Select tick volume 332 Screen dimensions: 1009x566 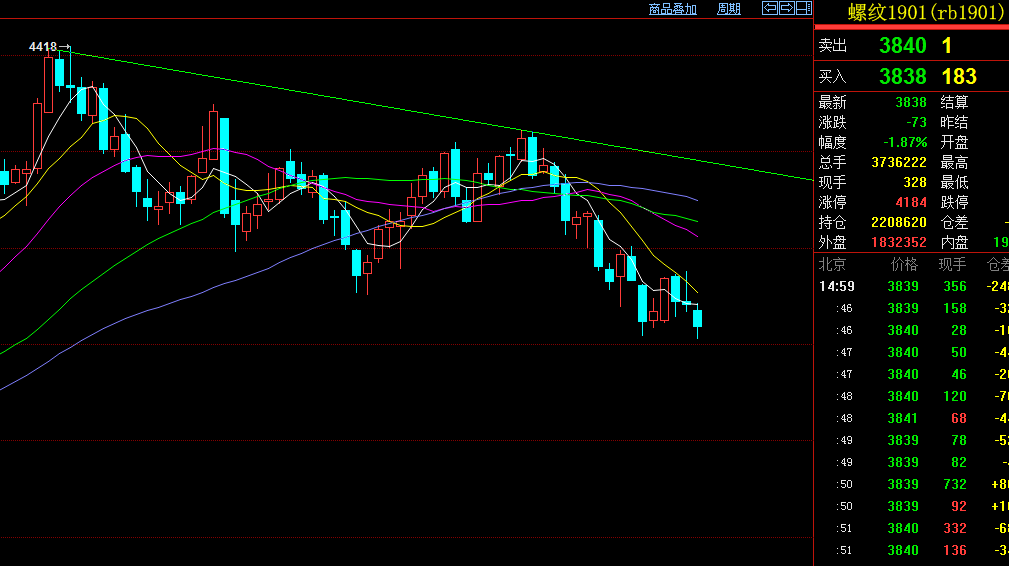click(x=955, y=529)
